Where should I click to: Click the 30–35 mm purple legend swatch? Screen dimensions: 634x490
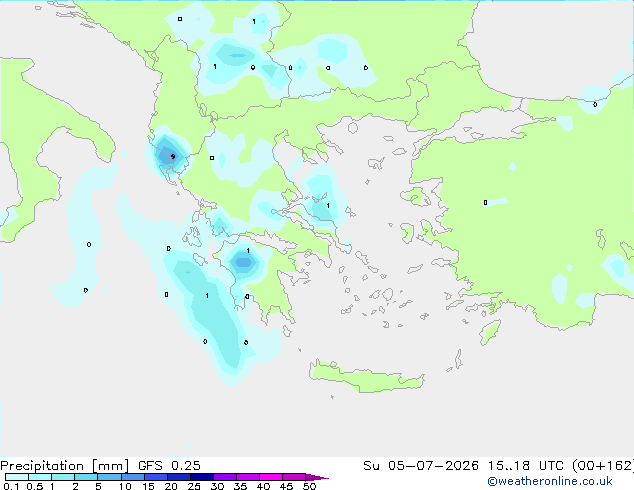coord(224,477)
